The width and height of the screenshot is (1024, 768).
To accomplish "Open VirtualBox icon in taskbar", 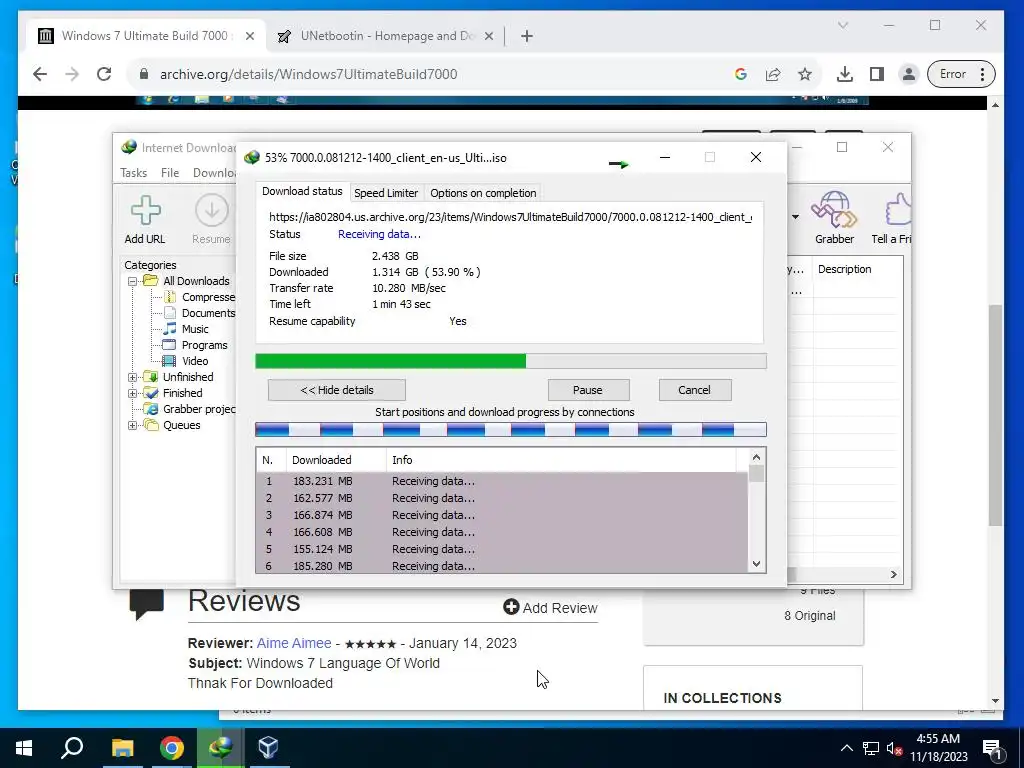I will click(x=268, y=747).
